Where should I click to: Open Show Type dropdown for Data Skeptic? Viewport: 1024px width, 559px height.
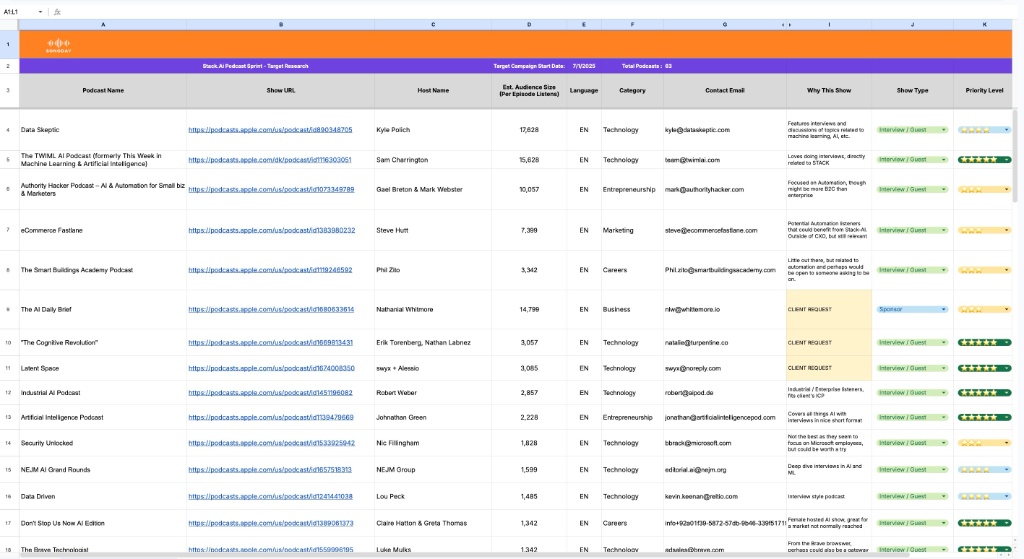[945, 130]
